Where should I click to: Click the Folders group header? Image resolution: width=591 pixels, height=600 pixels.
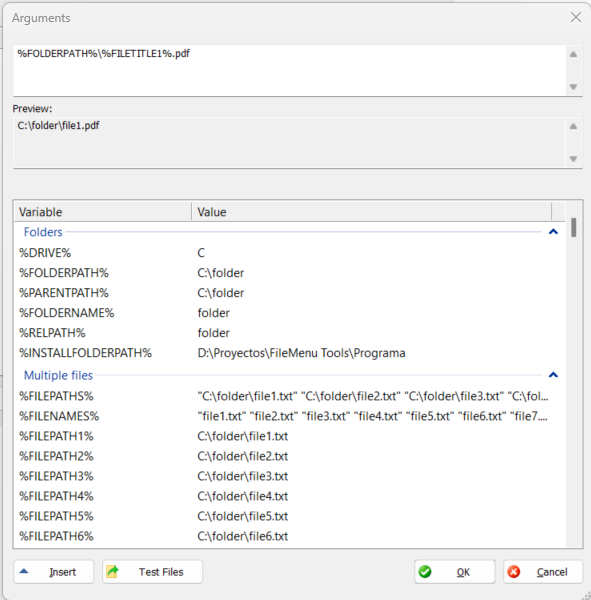tap(43, 232)
